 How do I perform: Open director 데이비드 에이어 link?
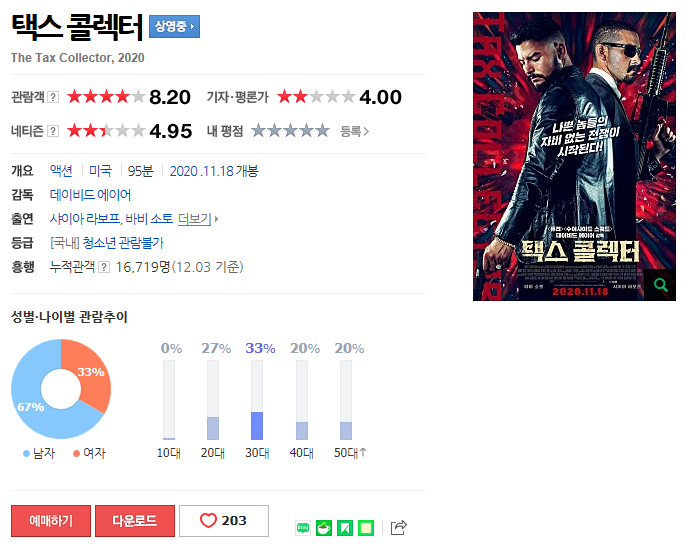click(91, 195)
